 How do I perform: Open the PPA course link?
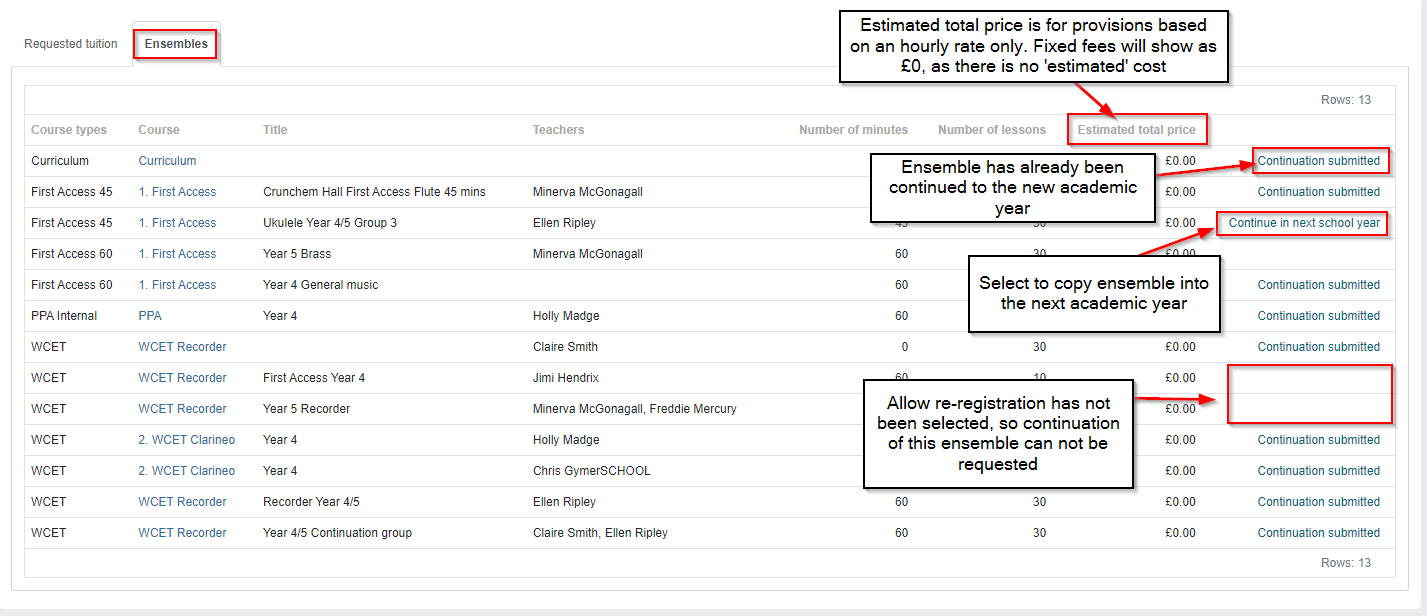click(x=150, y=316)
